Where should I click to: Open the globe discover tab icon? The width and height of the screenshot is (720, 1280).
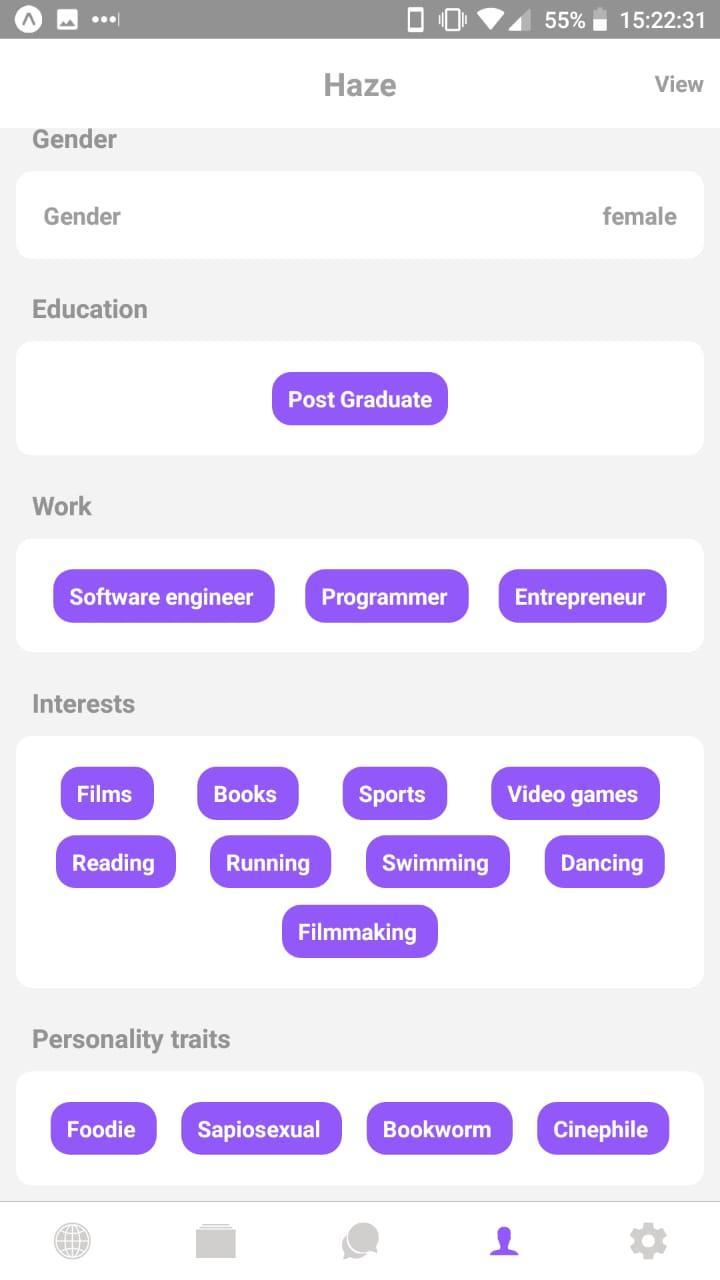click(72, 1241)
